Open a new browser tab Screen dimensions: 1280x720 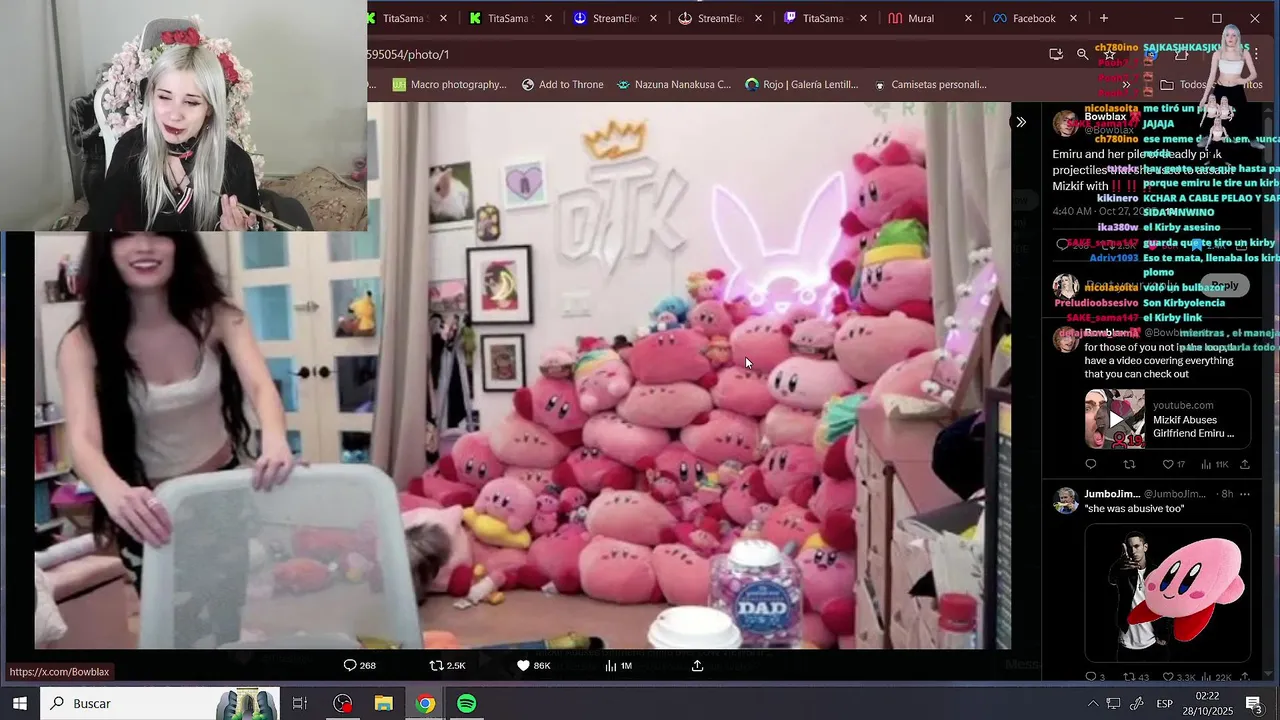click(1104, 18)
